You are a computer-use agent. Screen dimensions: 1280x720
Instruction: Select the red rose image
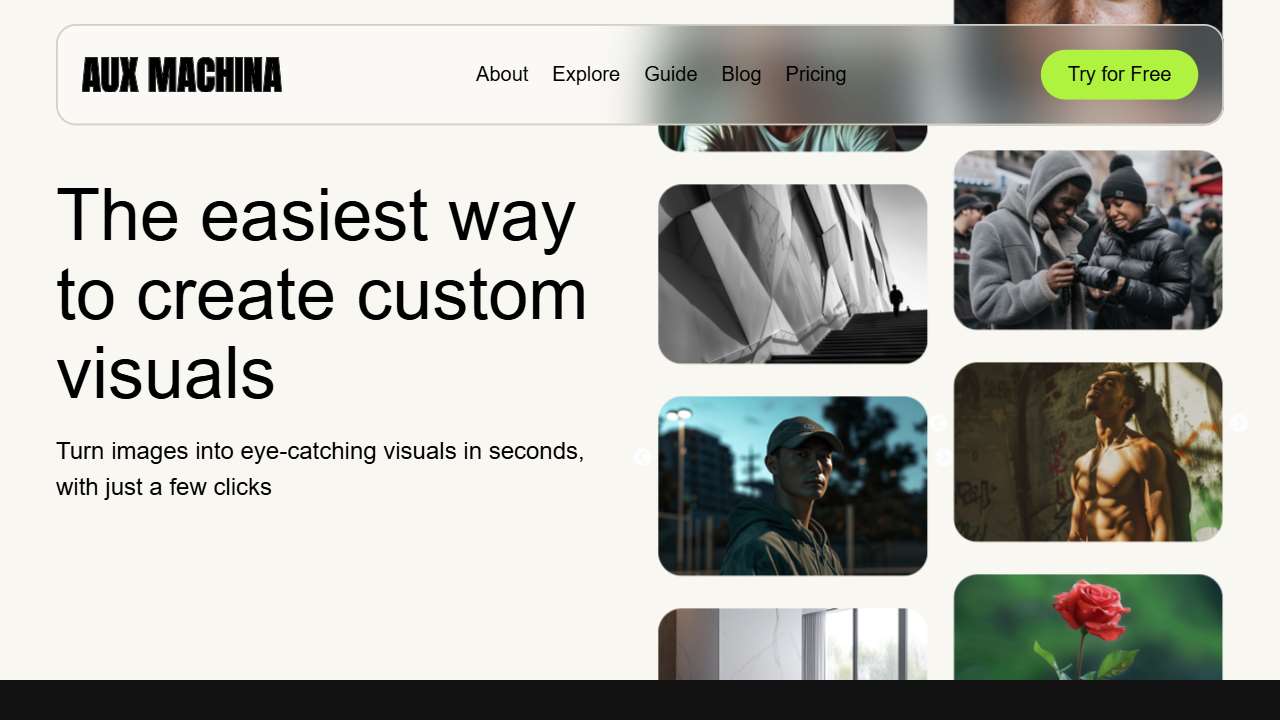coord(1088,627)
